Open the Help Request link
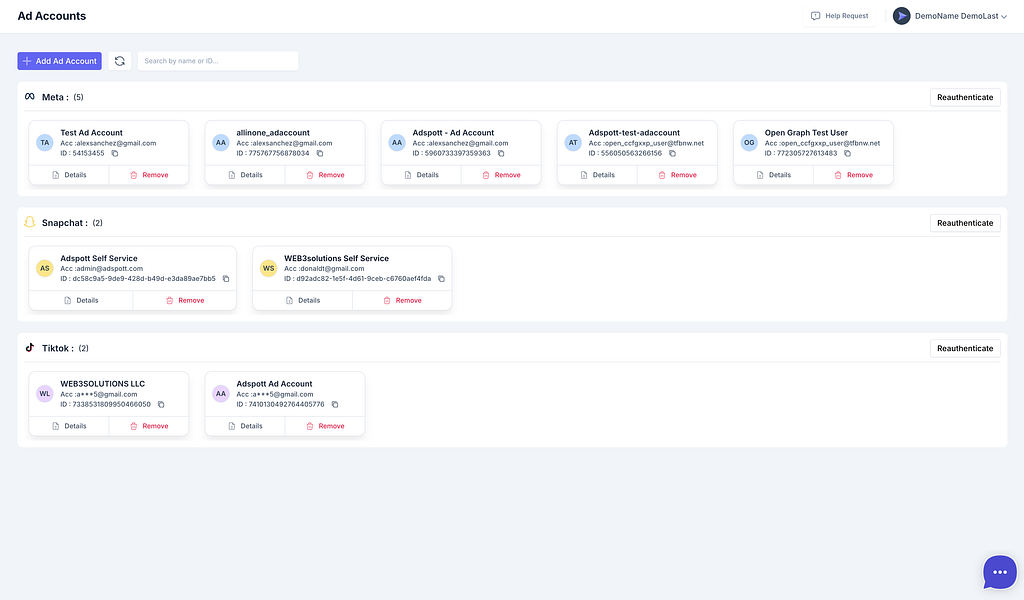The image size is (1024, 600). [839, 16]
